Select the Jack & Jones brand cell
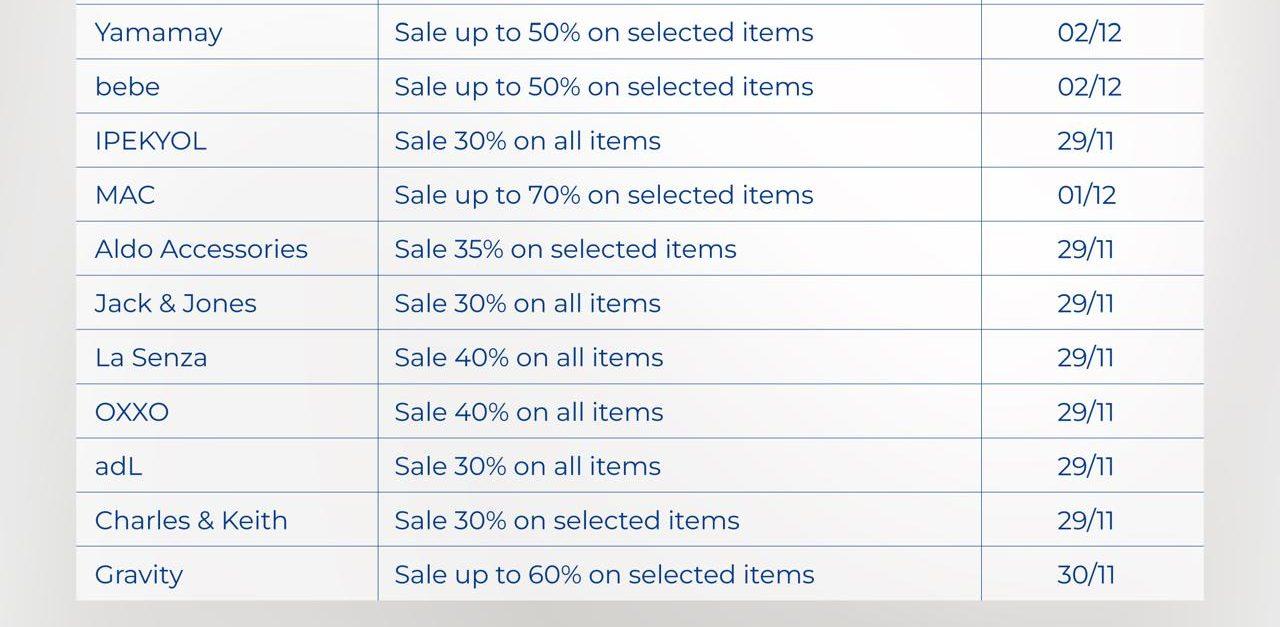 coord(175,303)
